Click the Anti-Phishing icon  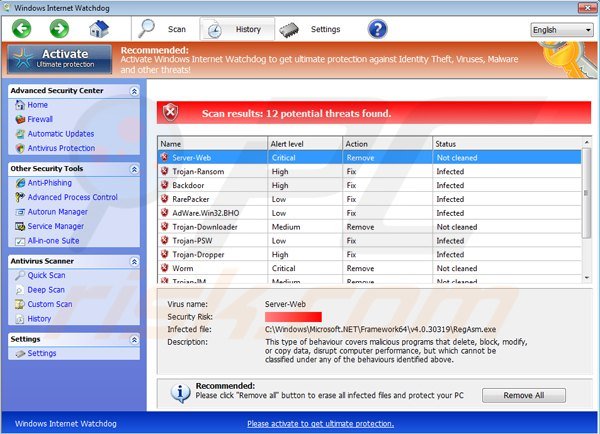(20, 183)
